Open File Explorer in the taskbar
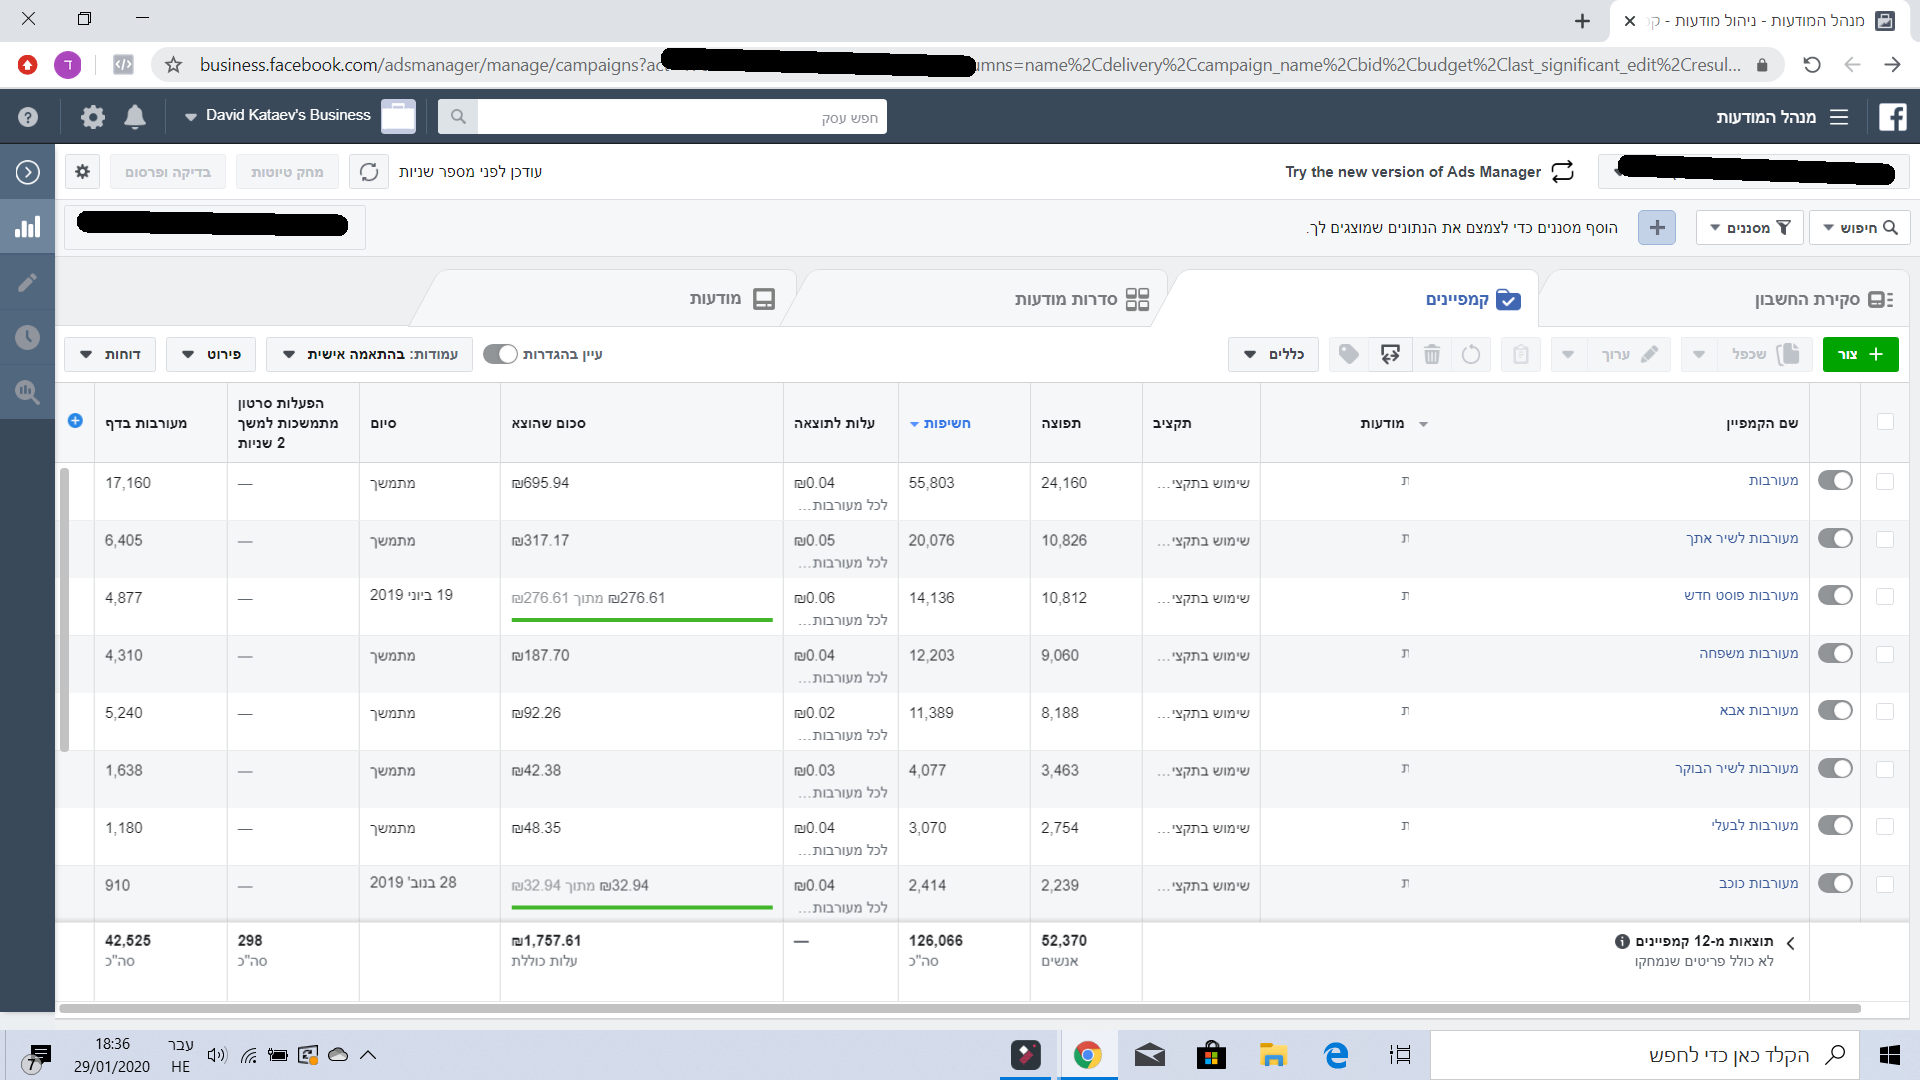Viewport: 1920px width, 1080px height. pos(1273,1055)
